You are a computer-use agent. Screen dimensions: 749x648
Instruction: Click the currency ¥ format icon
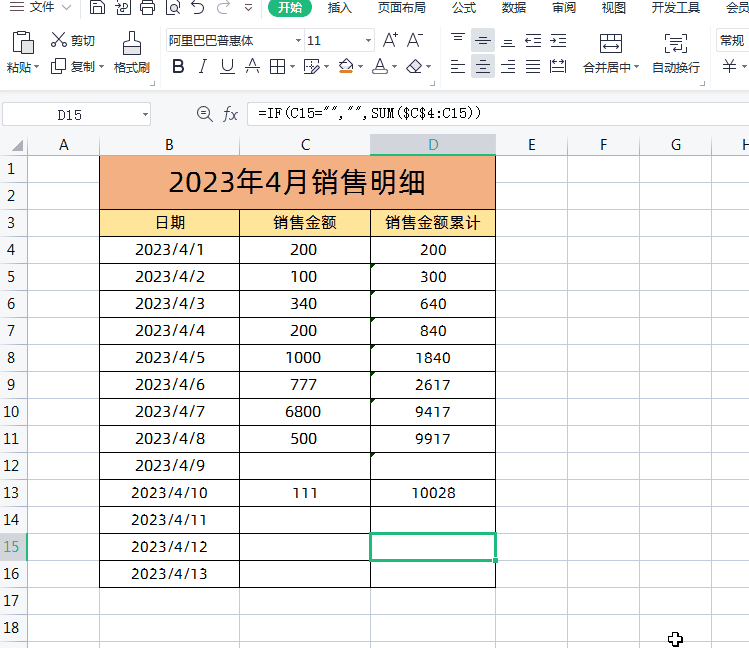pyautogui.click(x=729, y=66)
